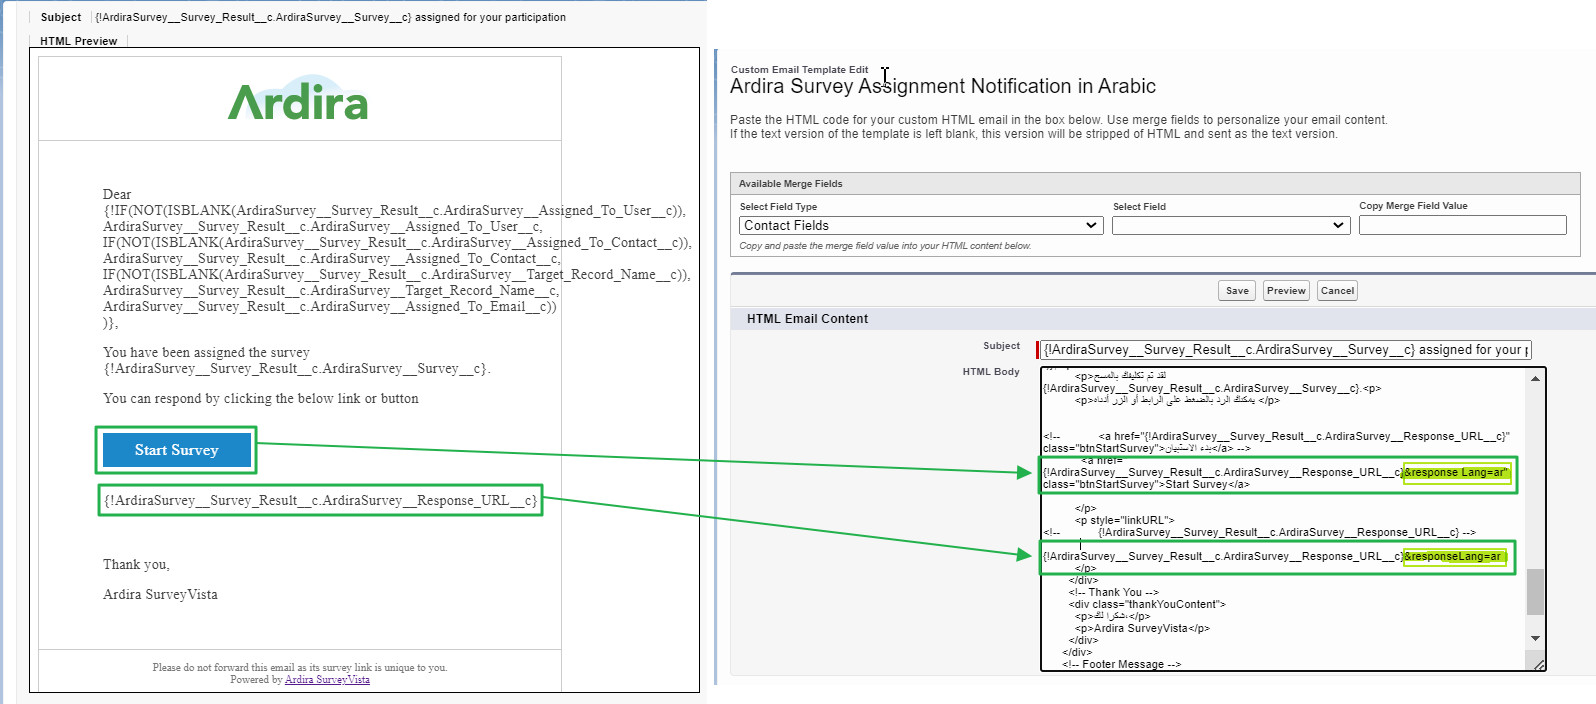Click the 'Thank you,' text in preview

(136, 565)
